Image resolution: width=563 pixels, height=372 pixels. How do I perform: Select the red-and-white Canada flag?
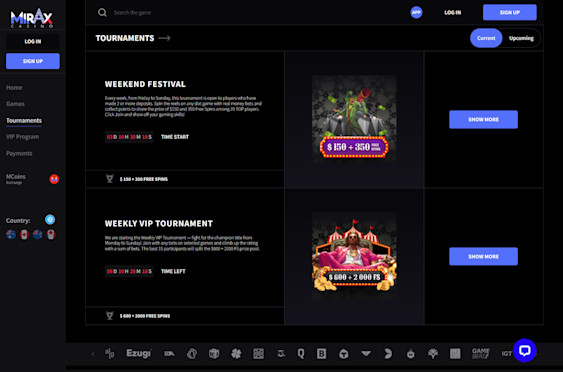point(24,234)
